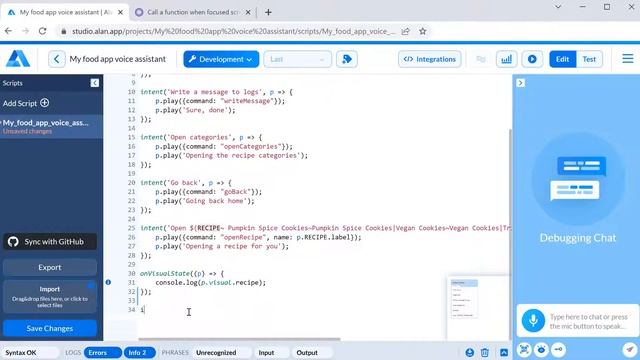Click the QR scan icon in debug chat
This screenshot has width=640, height=360.
click(524, 350)
